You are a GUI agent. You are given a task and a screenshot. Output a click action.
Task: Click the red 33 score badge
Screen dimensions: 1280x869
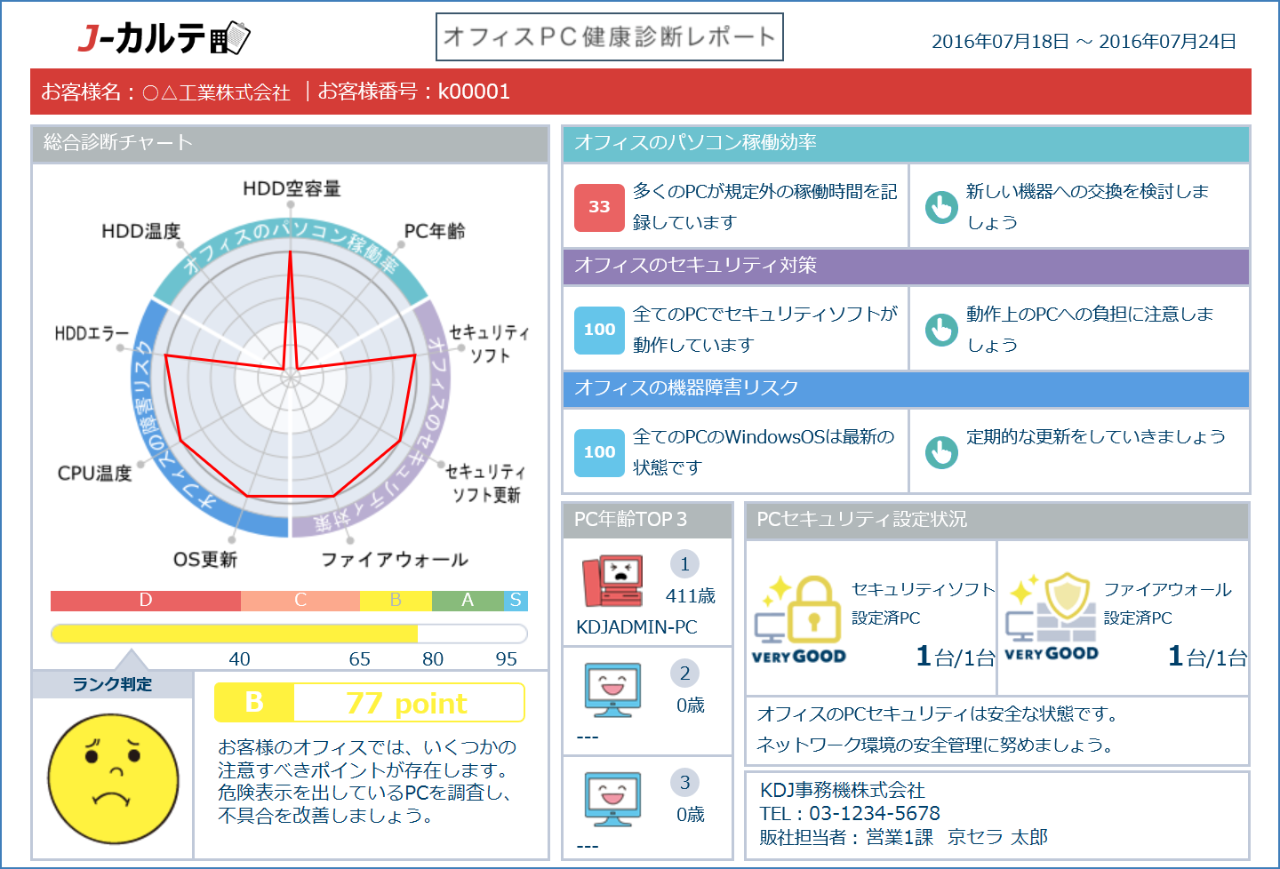click(599, 207)
